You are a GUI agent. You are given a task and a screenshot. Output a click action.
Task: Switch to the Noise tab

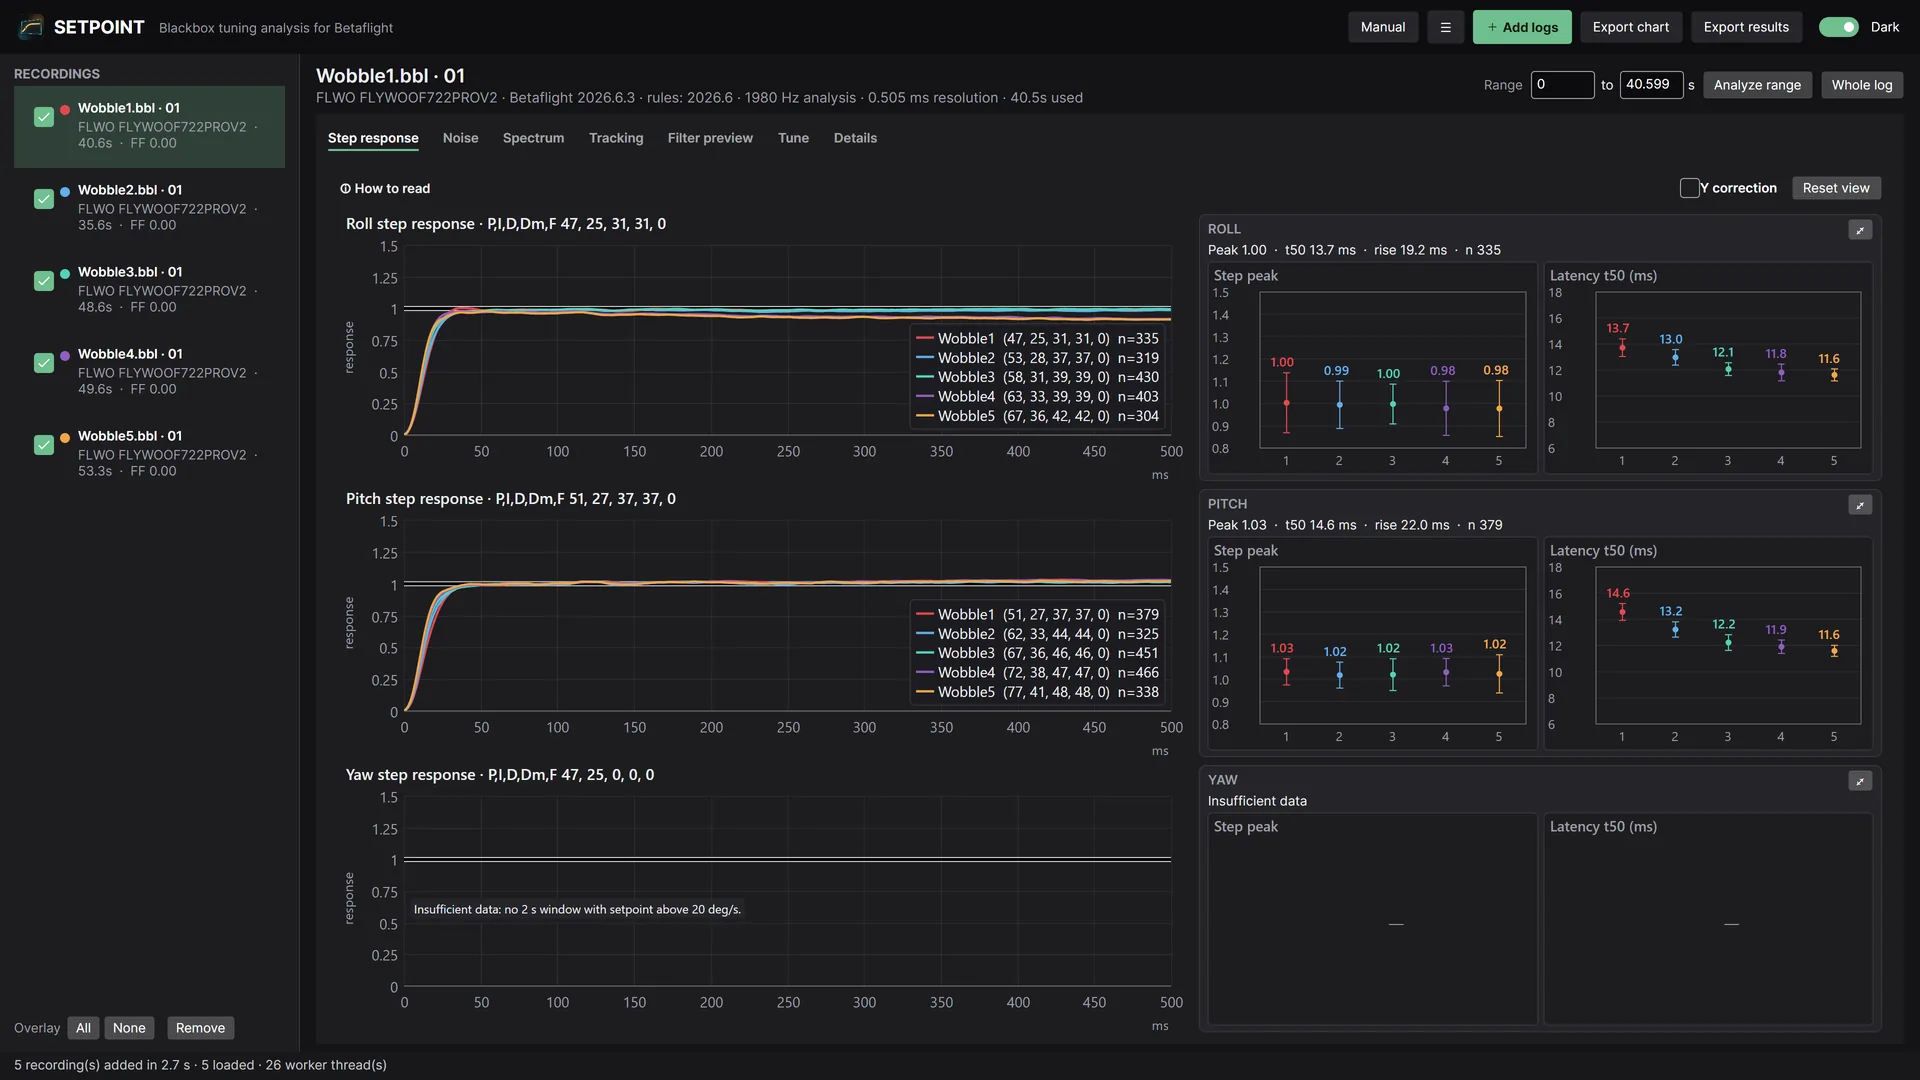coord(461,138)
